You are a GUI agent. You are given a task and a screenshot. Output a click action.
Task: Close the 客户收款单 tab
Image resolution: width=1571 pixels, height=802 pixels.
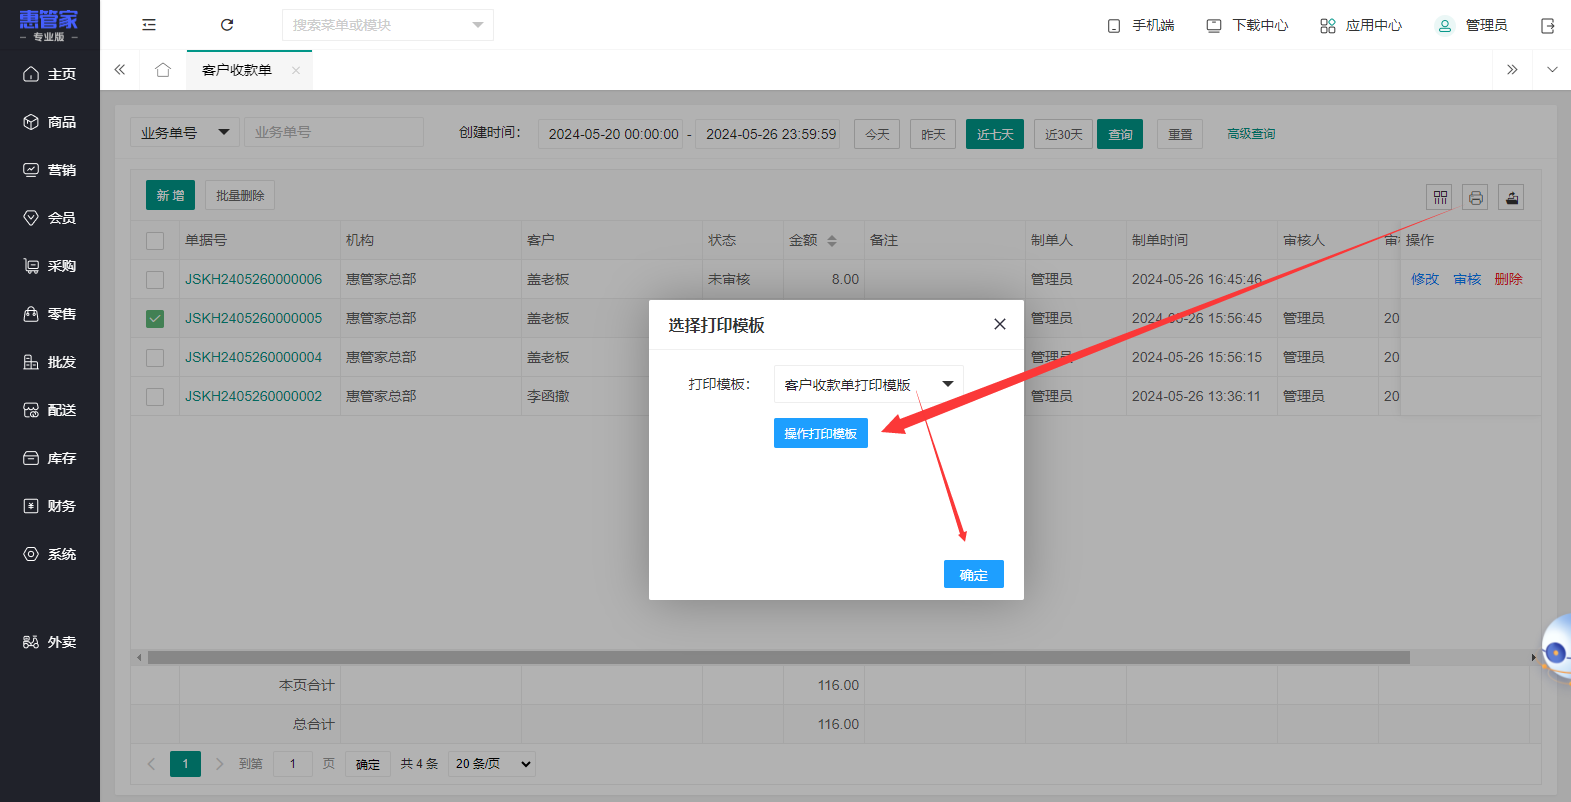point(296,70)
